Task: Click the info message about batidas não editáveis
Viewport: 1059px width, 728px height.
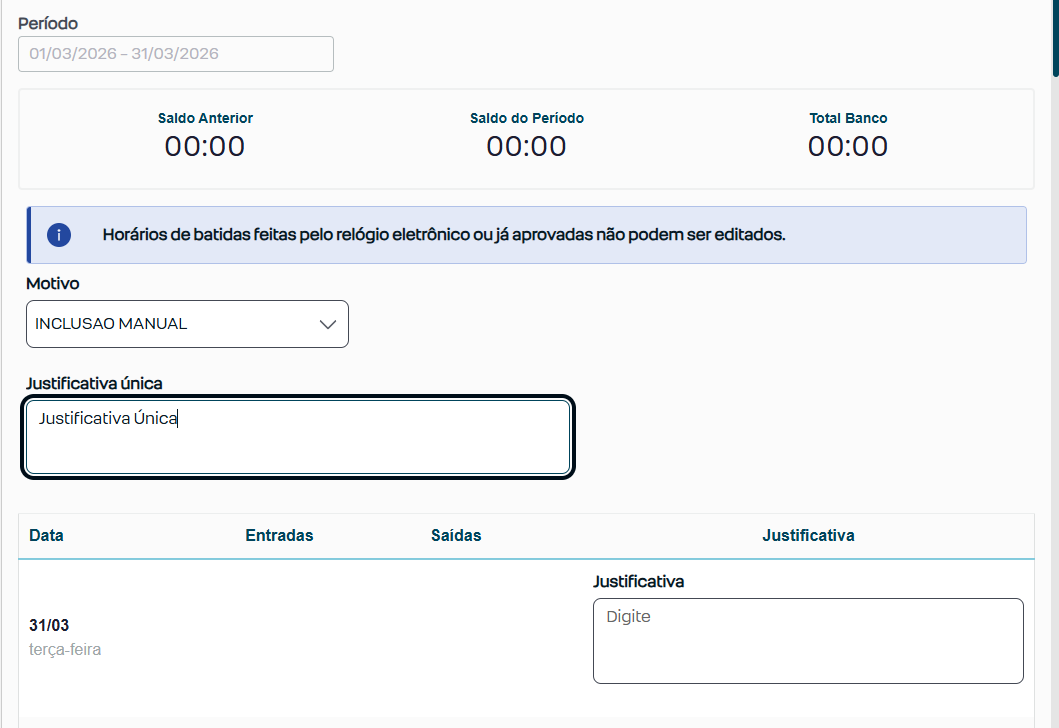Action: [x=444, y=235]
